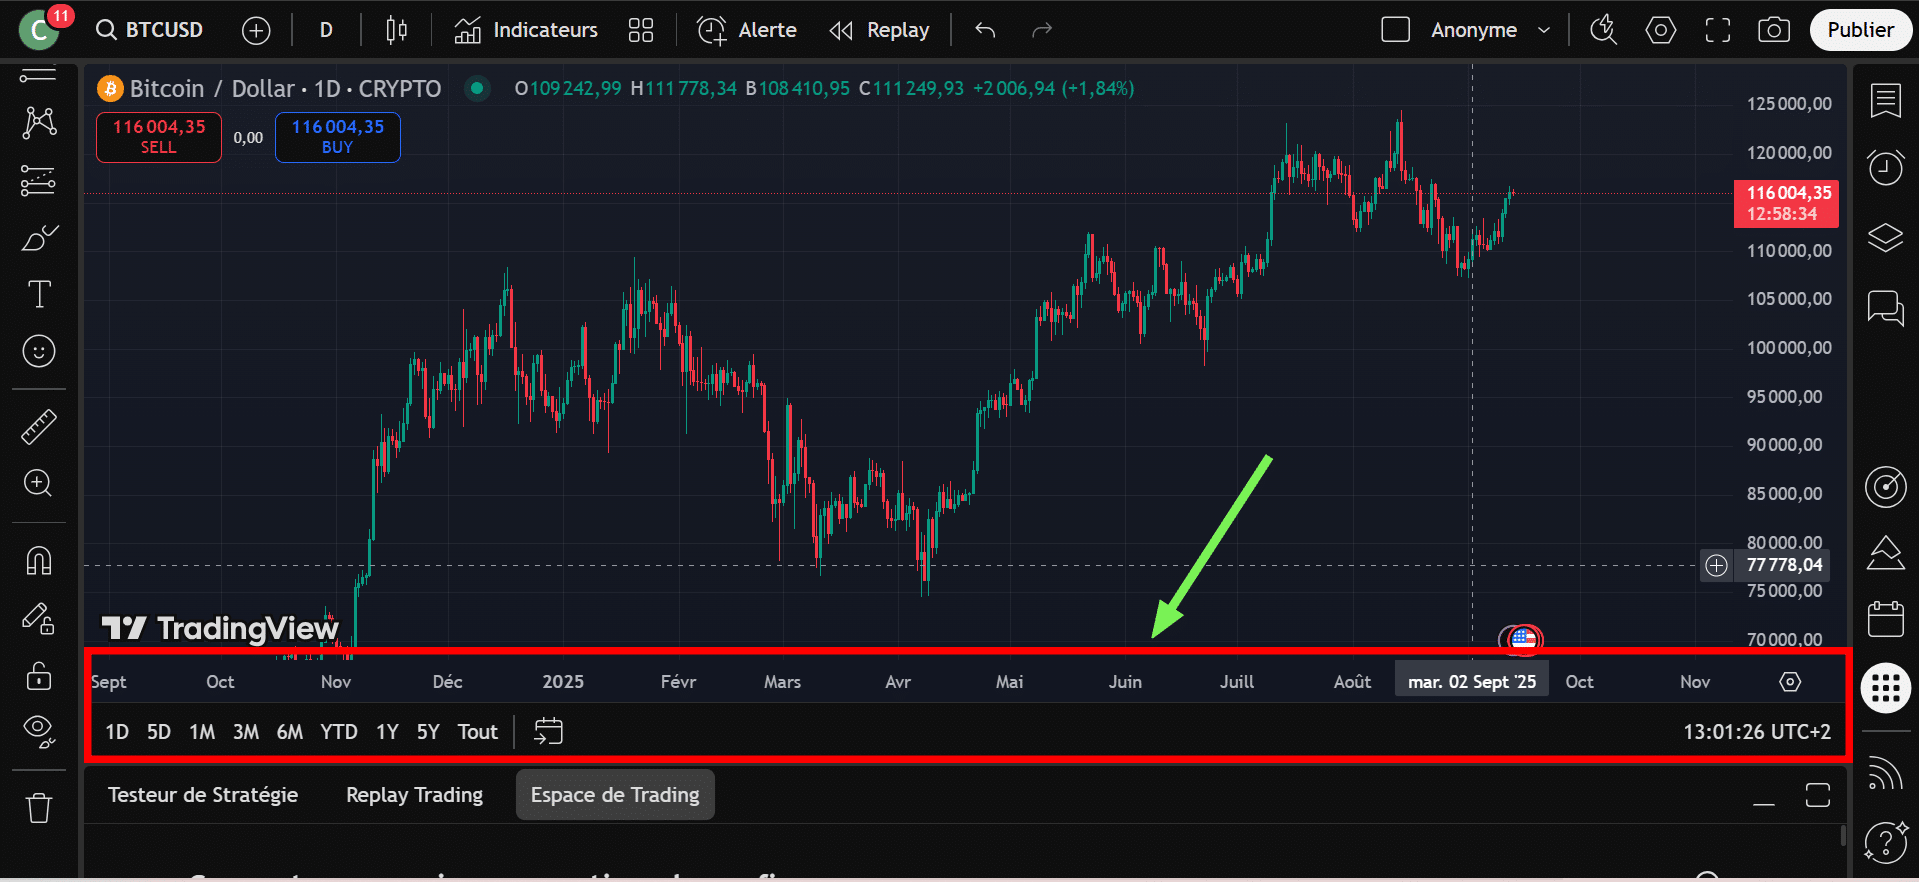Viewport: 1919px width, 882px height.
Task: Toggle fullscreen mode
Action: pyautogui.click(x=1717, y=30)
